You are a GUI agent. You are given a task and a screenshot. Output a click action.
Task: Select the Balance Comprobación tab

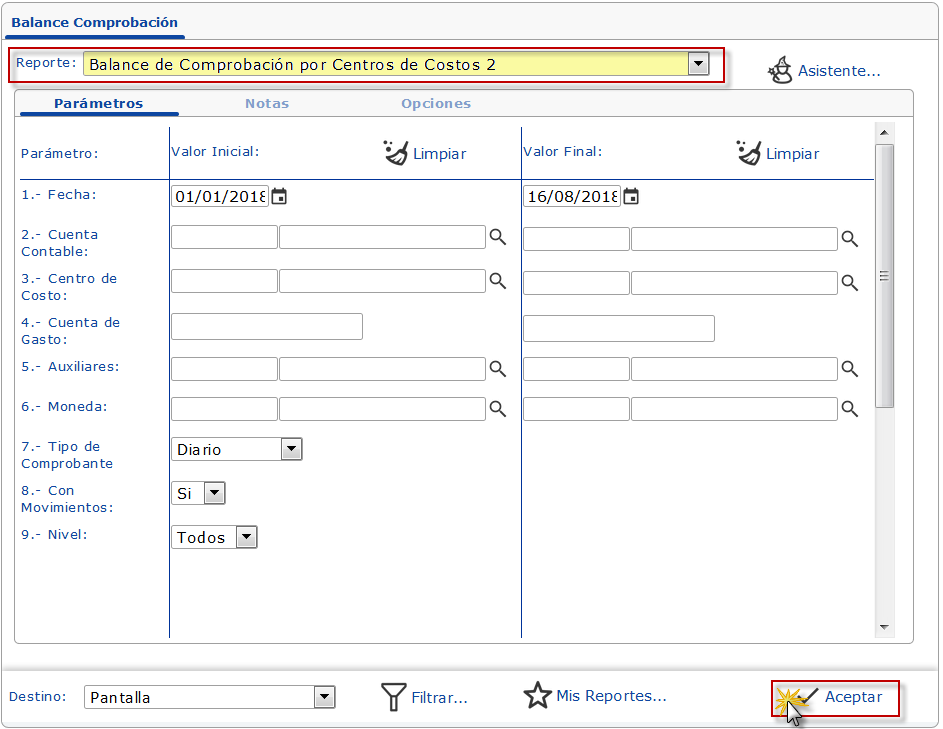pyautogui.click(x=94, y=23)
